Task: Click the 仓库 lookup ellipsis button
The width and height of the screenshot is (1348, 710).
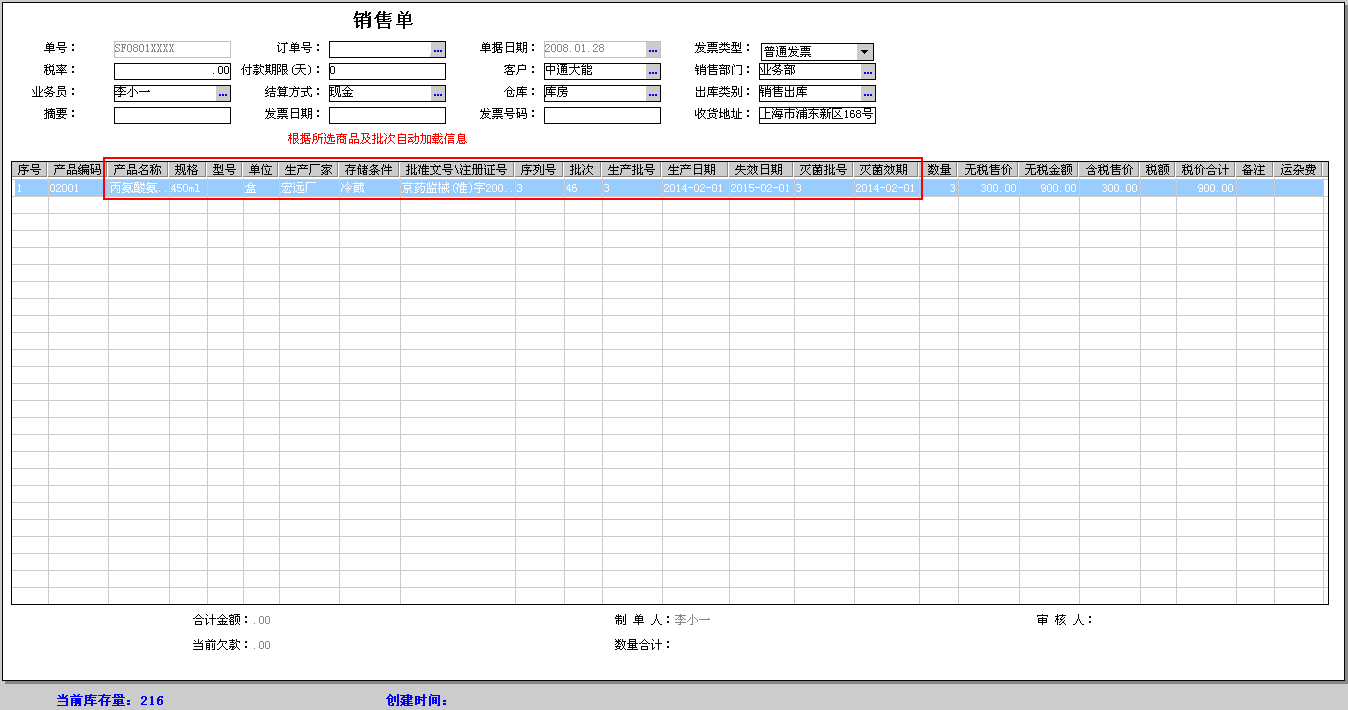Action: pos(653,94)
